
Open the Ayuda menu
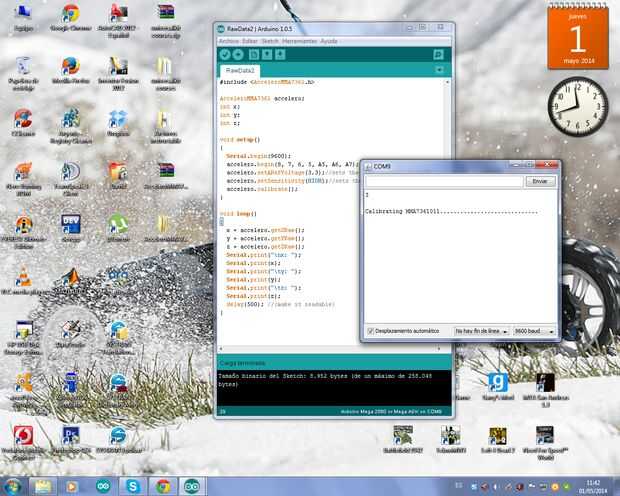coord(329,41)
